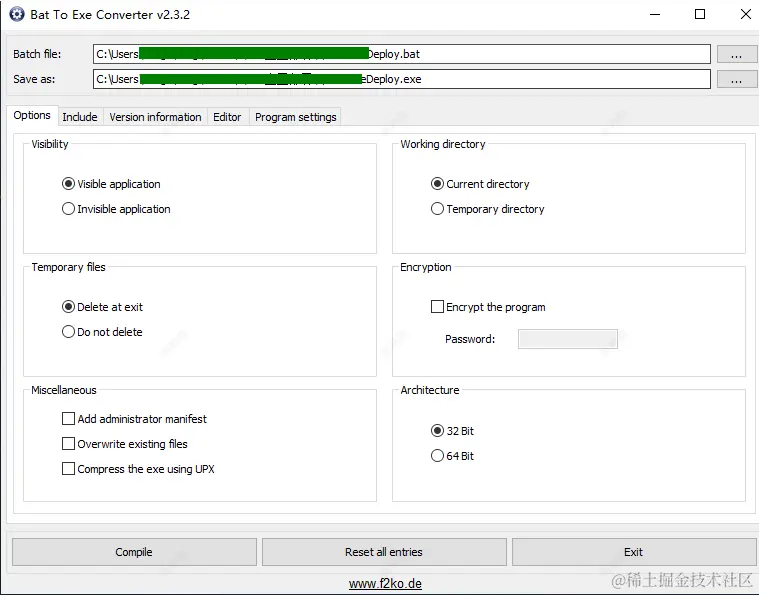Enable Encrypt the program checkbox

pyautogui.click(x=488, y=307)
